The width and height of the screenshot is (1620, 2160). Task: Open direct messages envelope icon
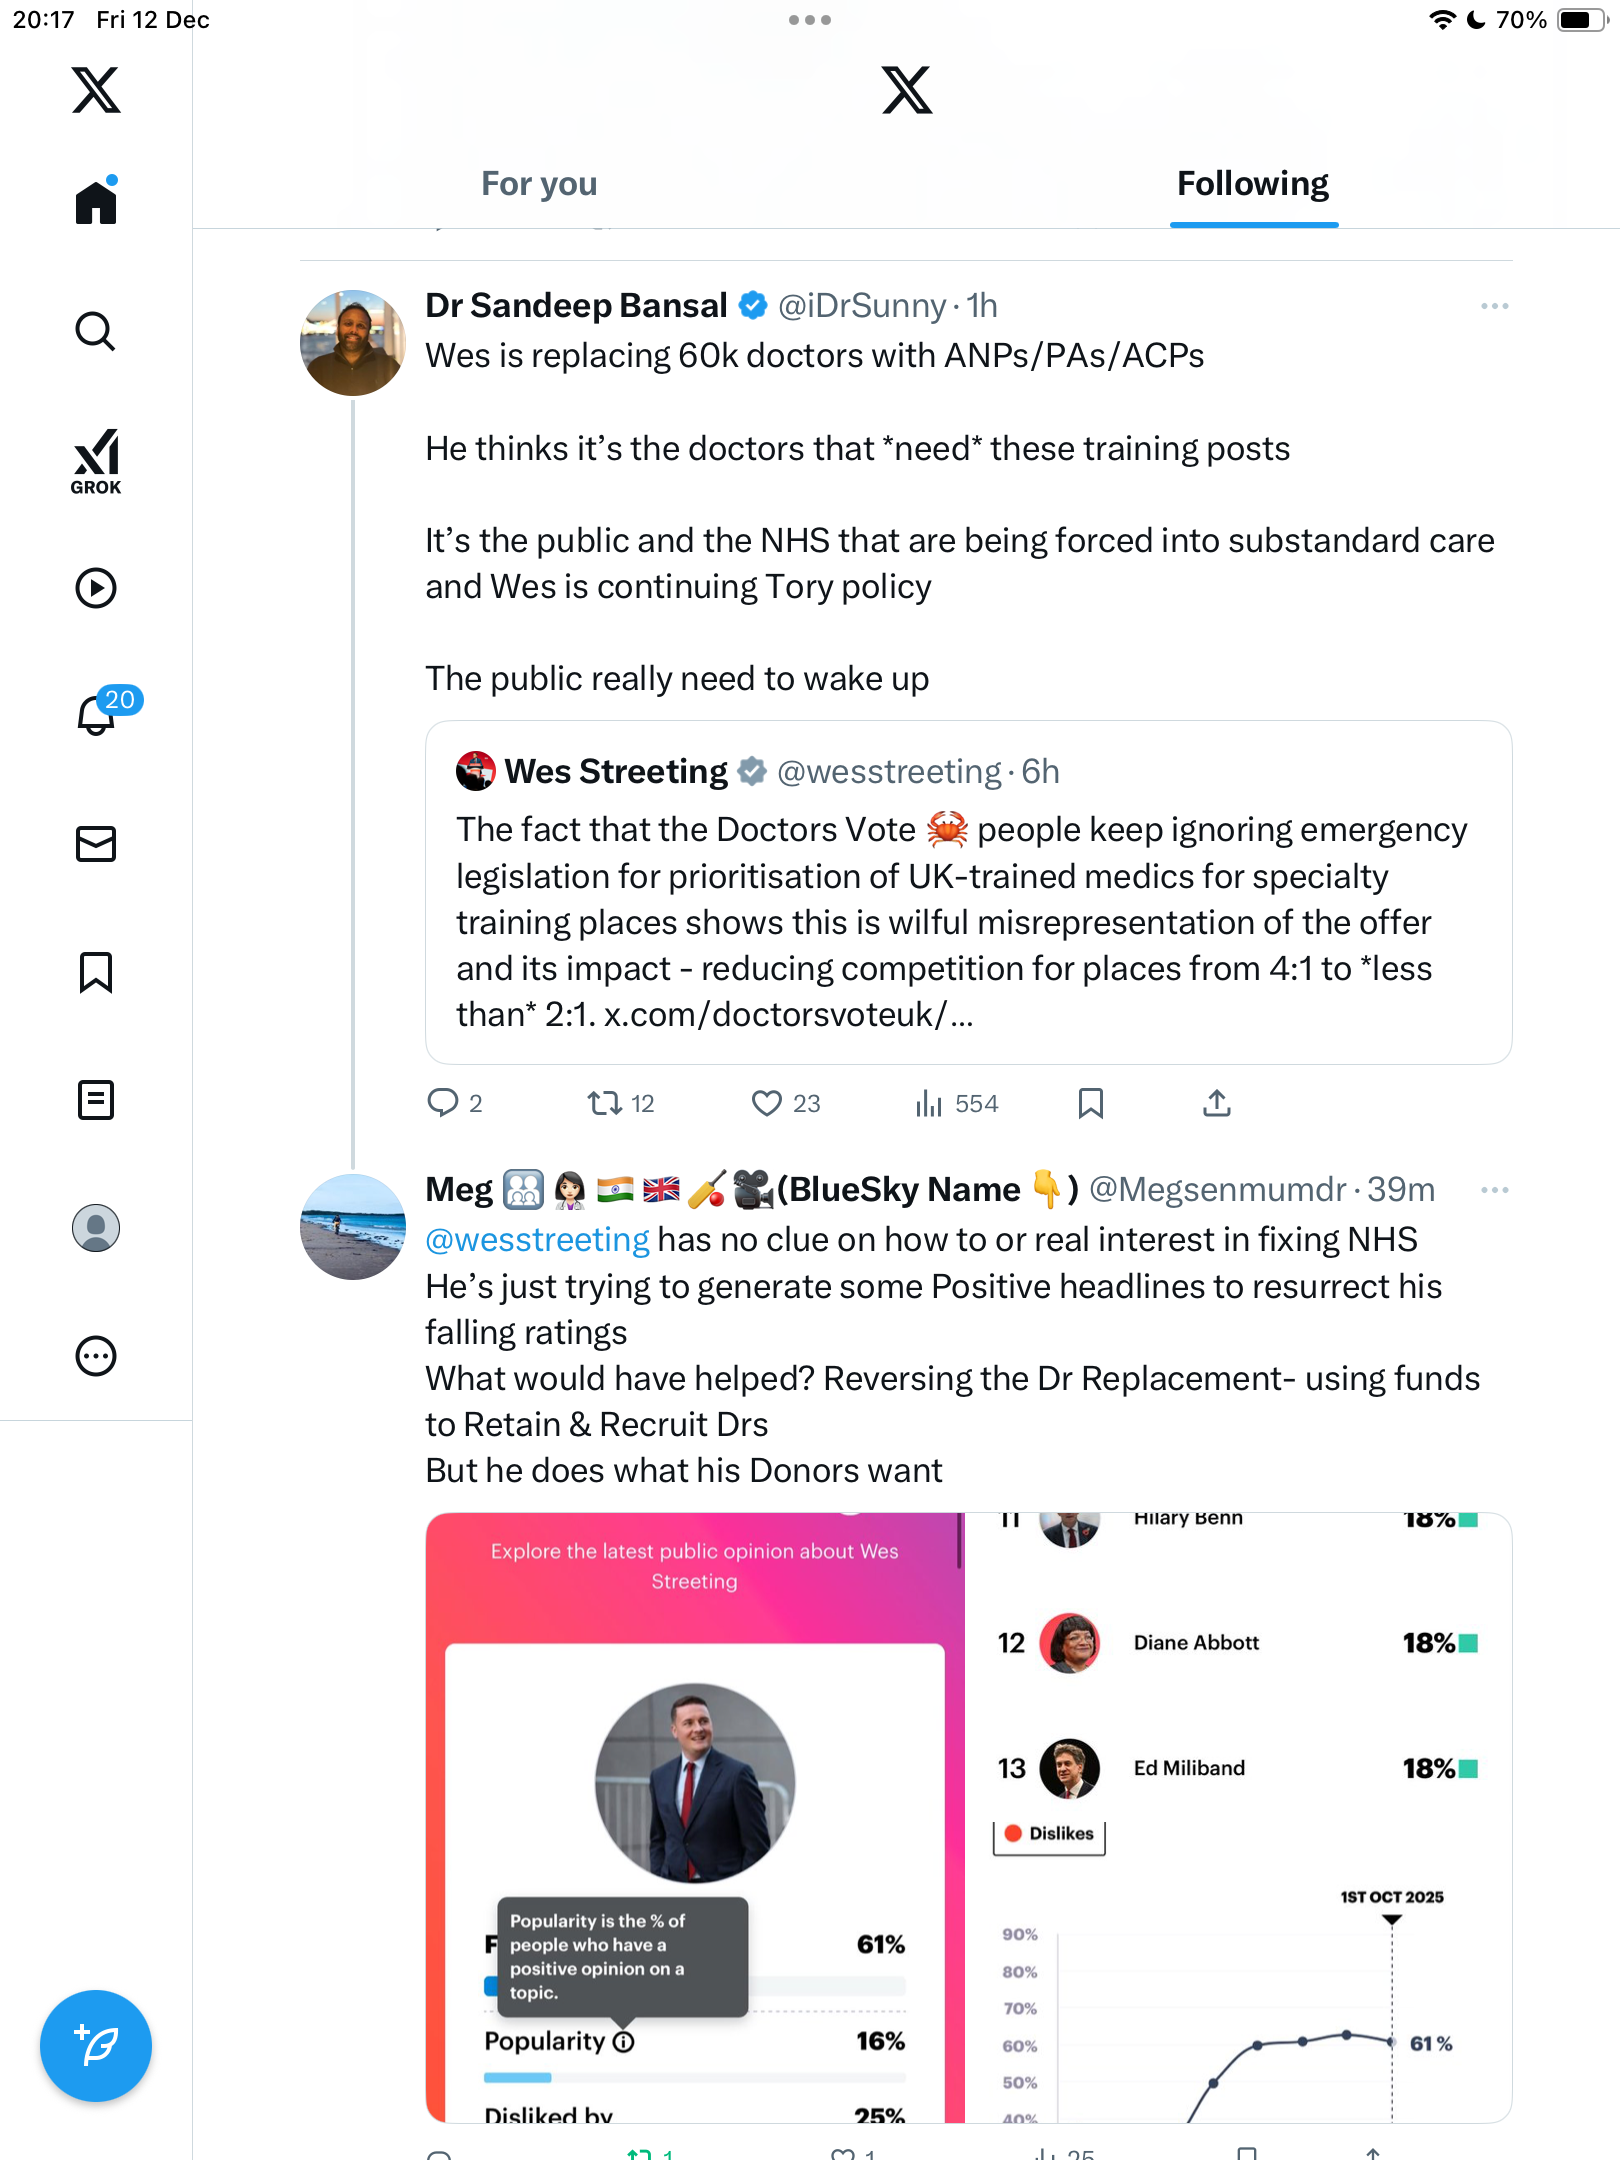(x=96, y=844)
